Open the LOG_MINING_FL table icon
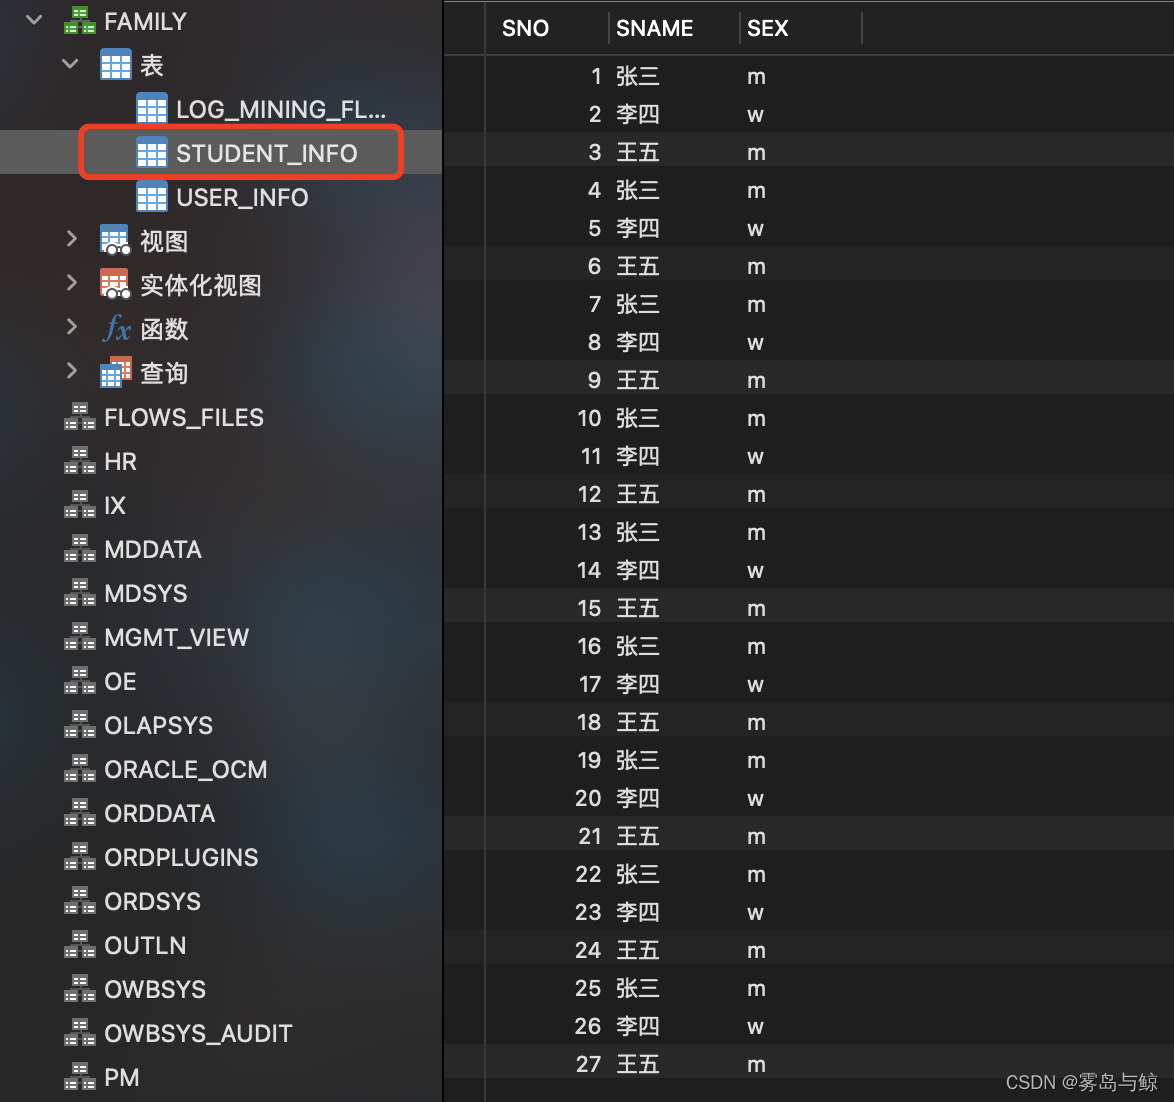Image resolution: width=1174 pixels, height=1102 pixels. pos(152,109)
